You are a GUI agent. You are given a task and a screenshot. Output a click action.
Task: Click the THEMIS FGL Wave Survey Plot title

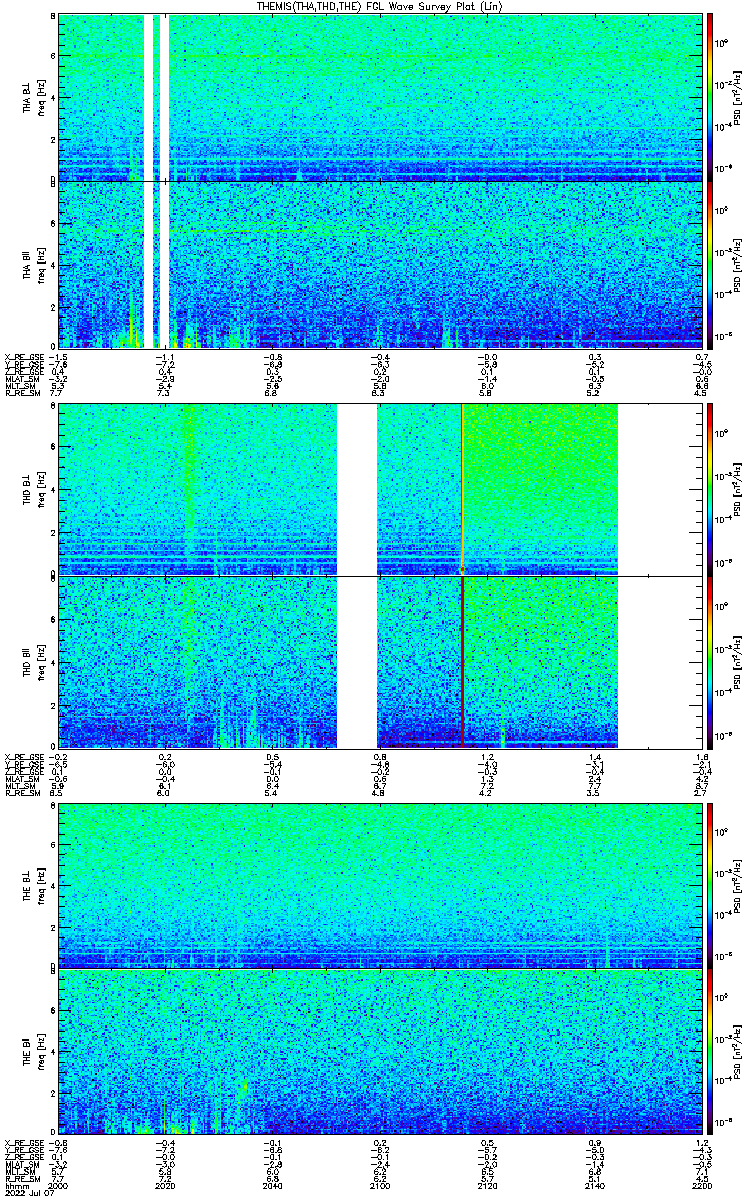click(x=379, y=7)
